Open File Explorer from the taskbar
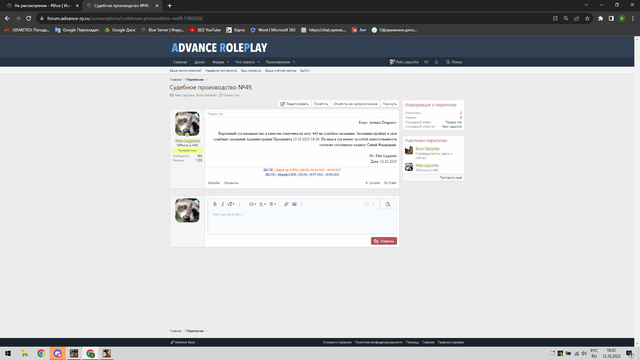The height and width of the screenshot is (360, 640). (x=24, y=353)
